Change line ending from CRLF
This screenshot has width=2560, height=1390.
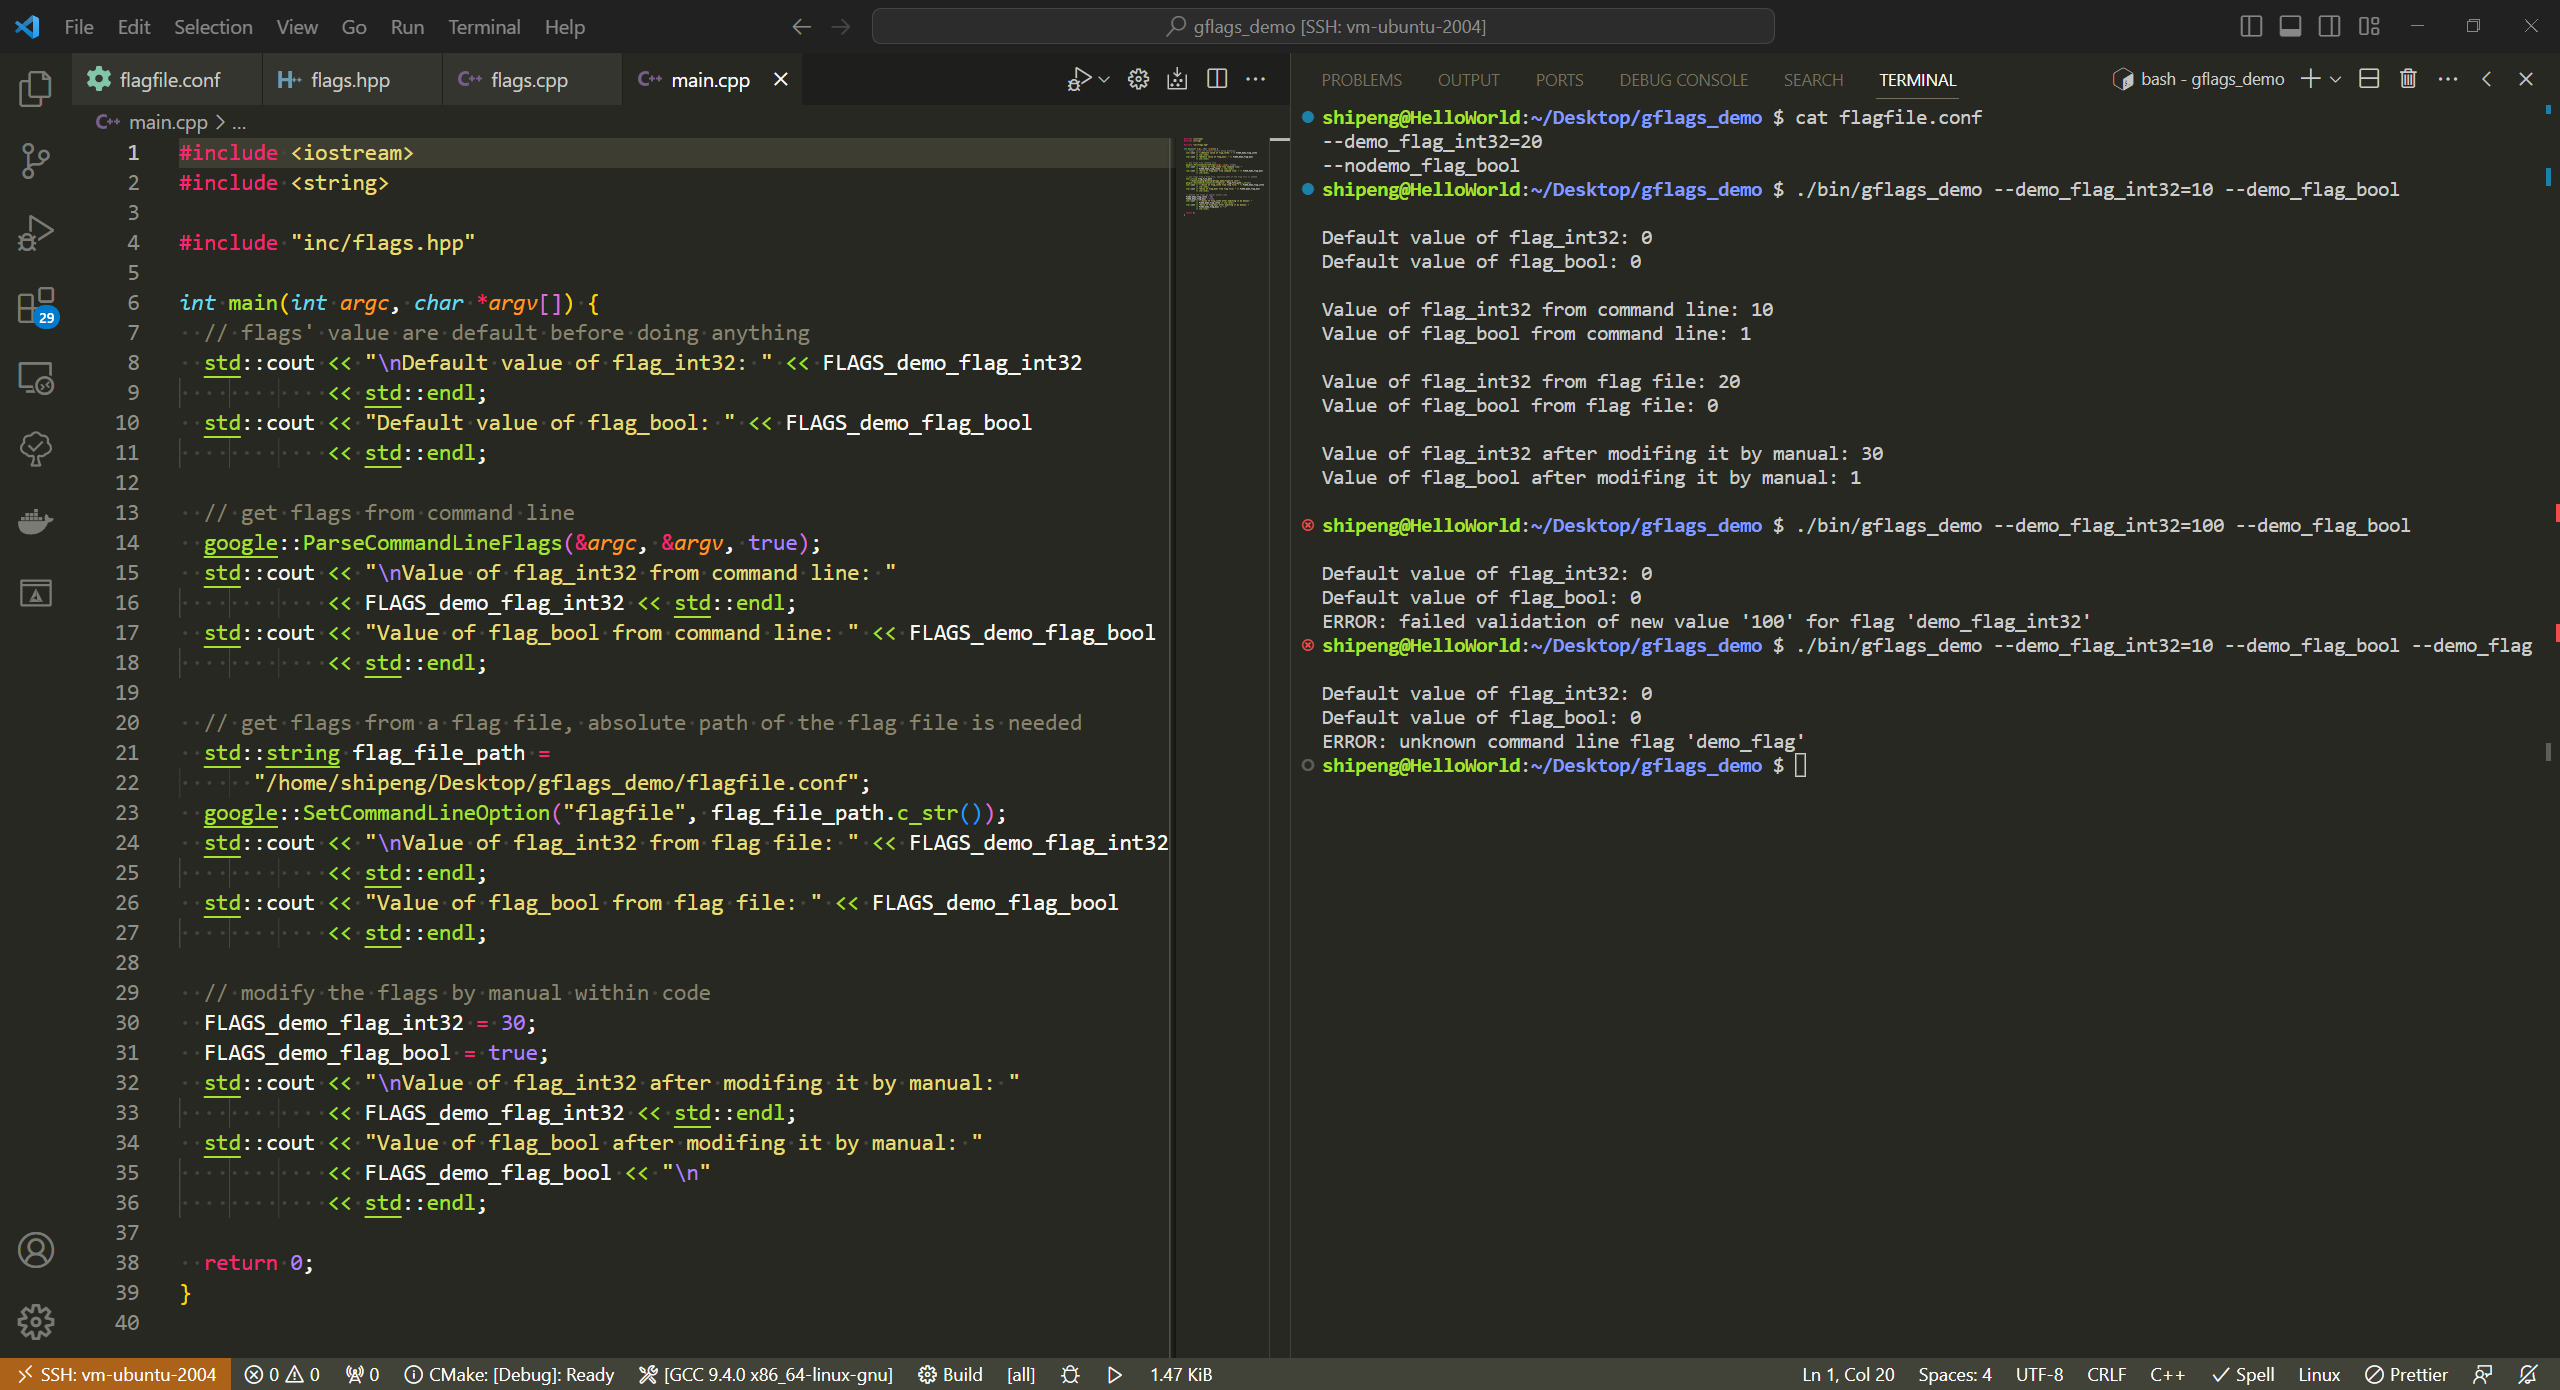click(x=2105, y=1374)
